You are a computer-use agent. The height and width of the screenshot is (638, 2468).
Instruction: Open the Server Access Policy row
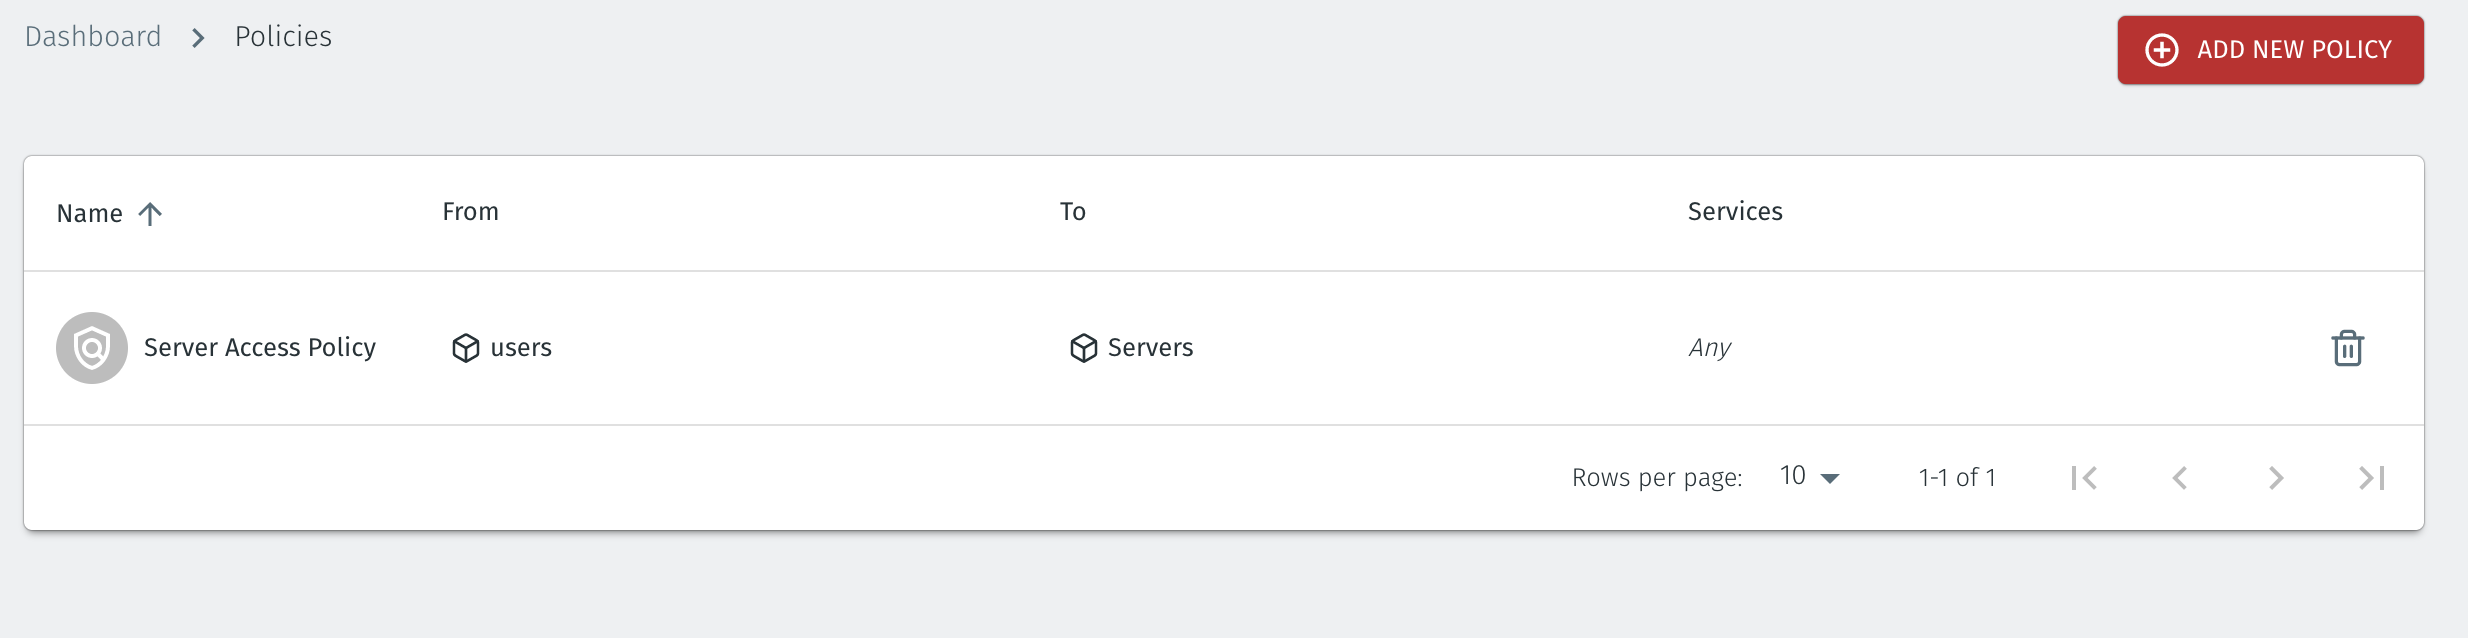click(260, 348)
